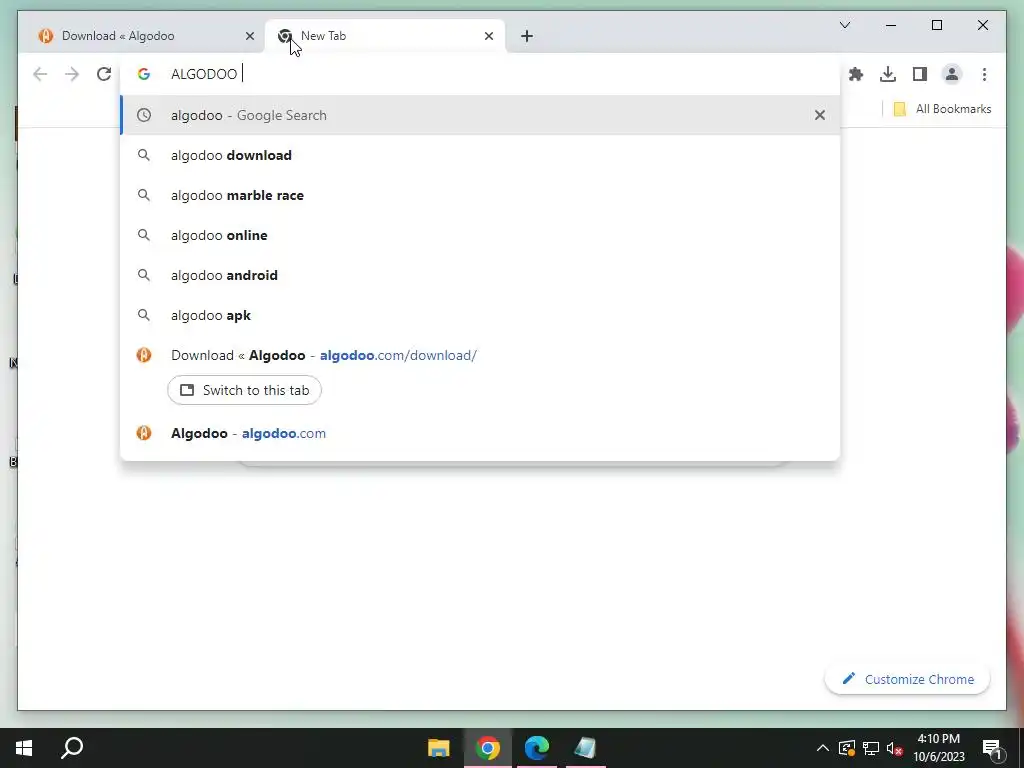This screenshot has width=1024, height=768.
Task: Open File Explorer from the taskbar
Action: tap(438, 748)
